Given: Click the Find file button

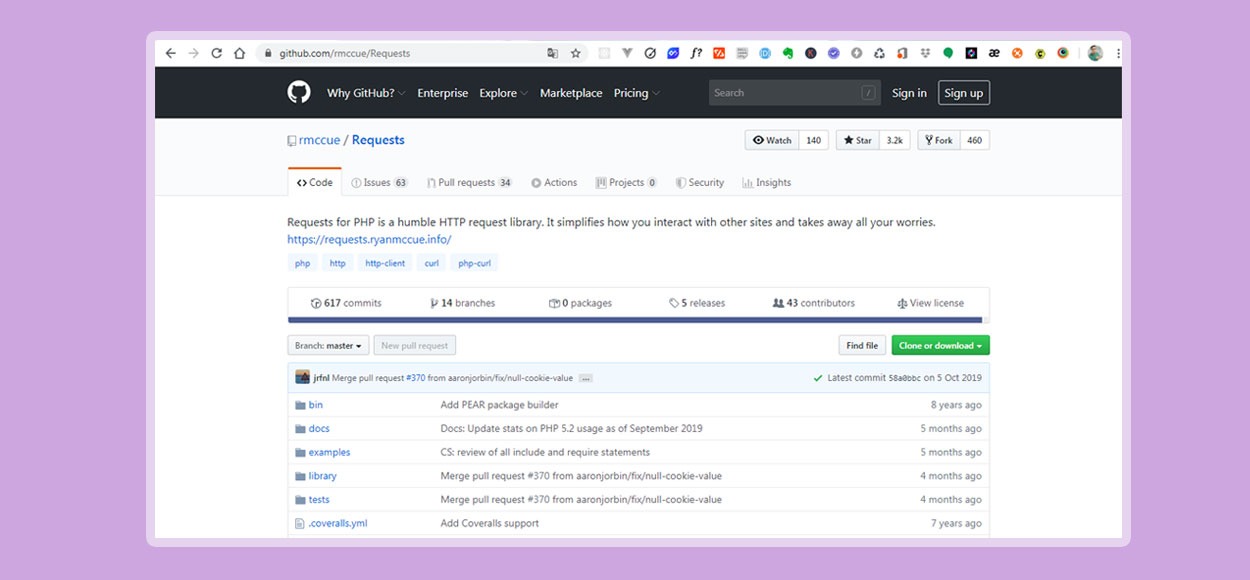Looking at the screenshot, I should click(x=862, y=345).
